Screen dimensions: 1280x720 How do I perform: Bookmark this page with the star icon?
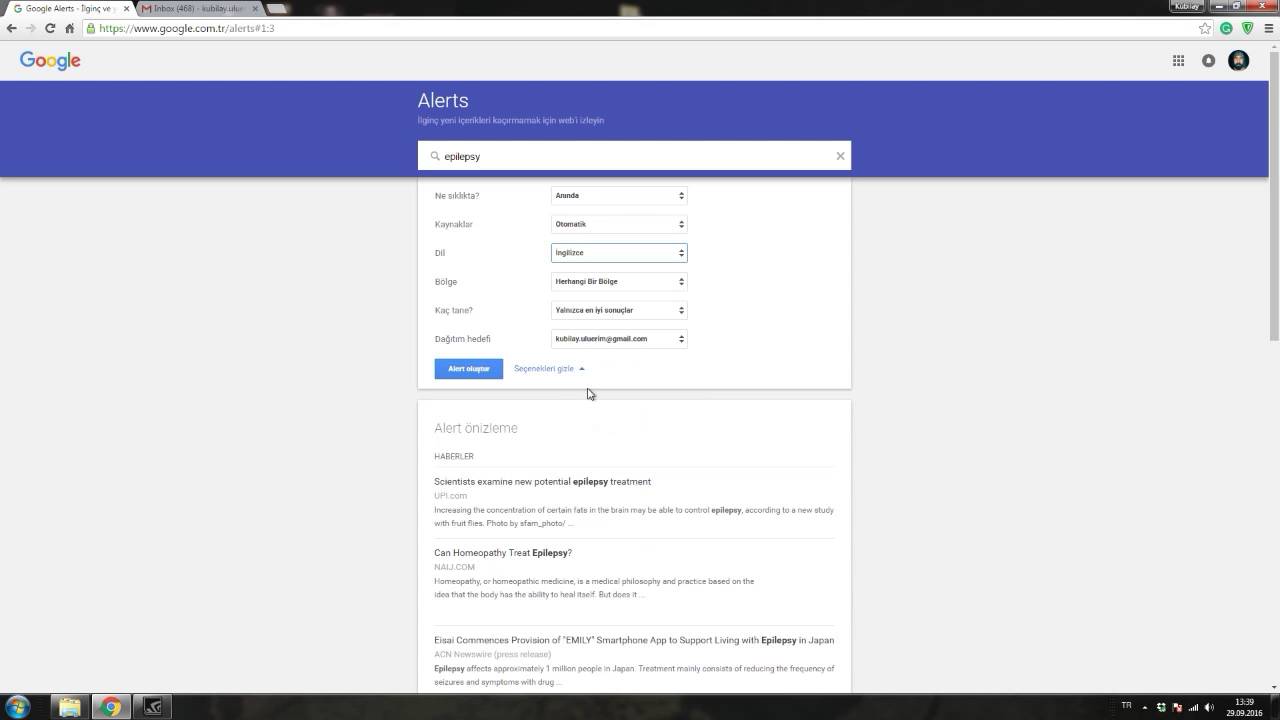point(1205,28)
